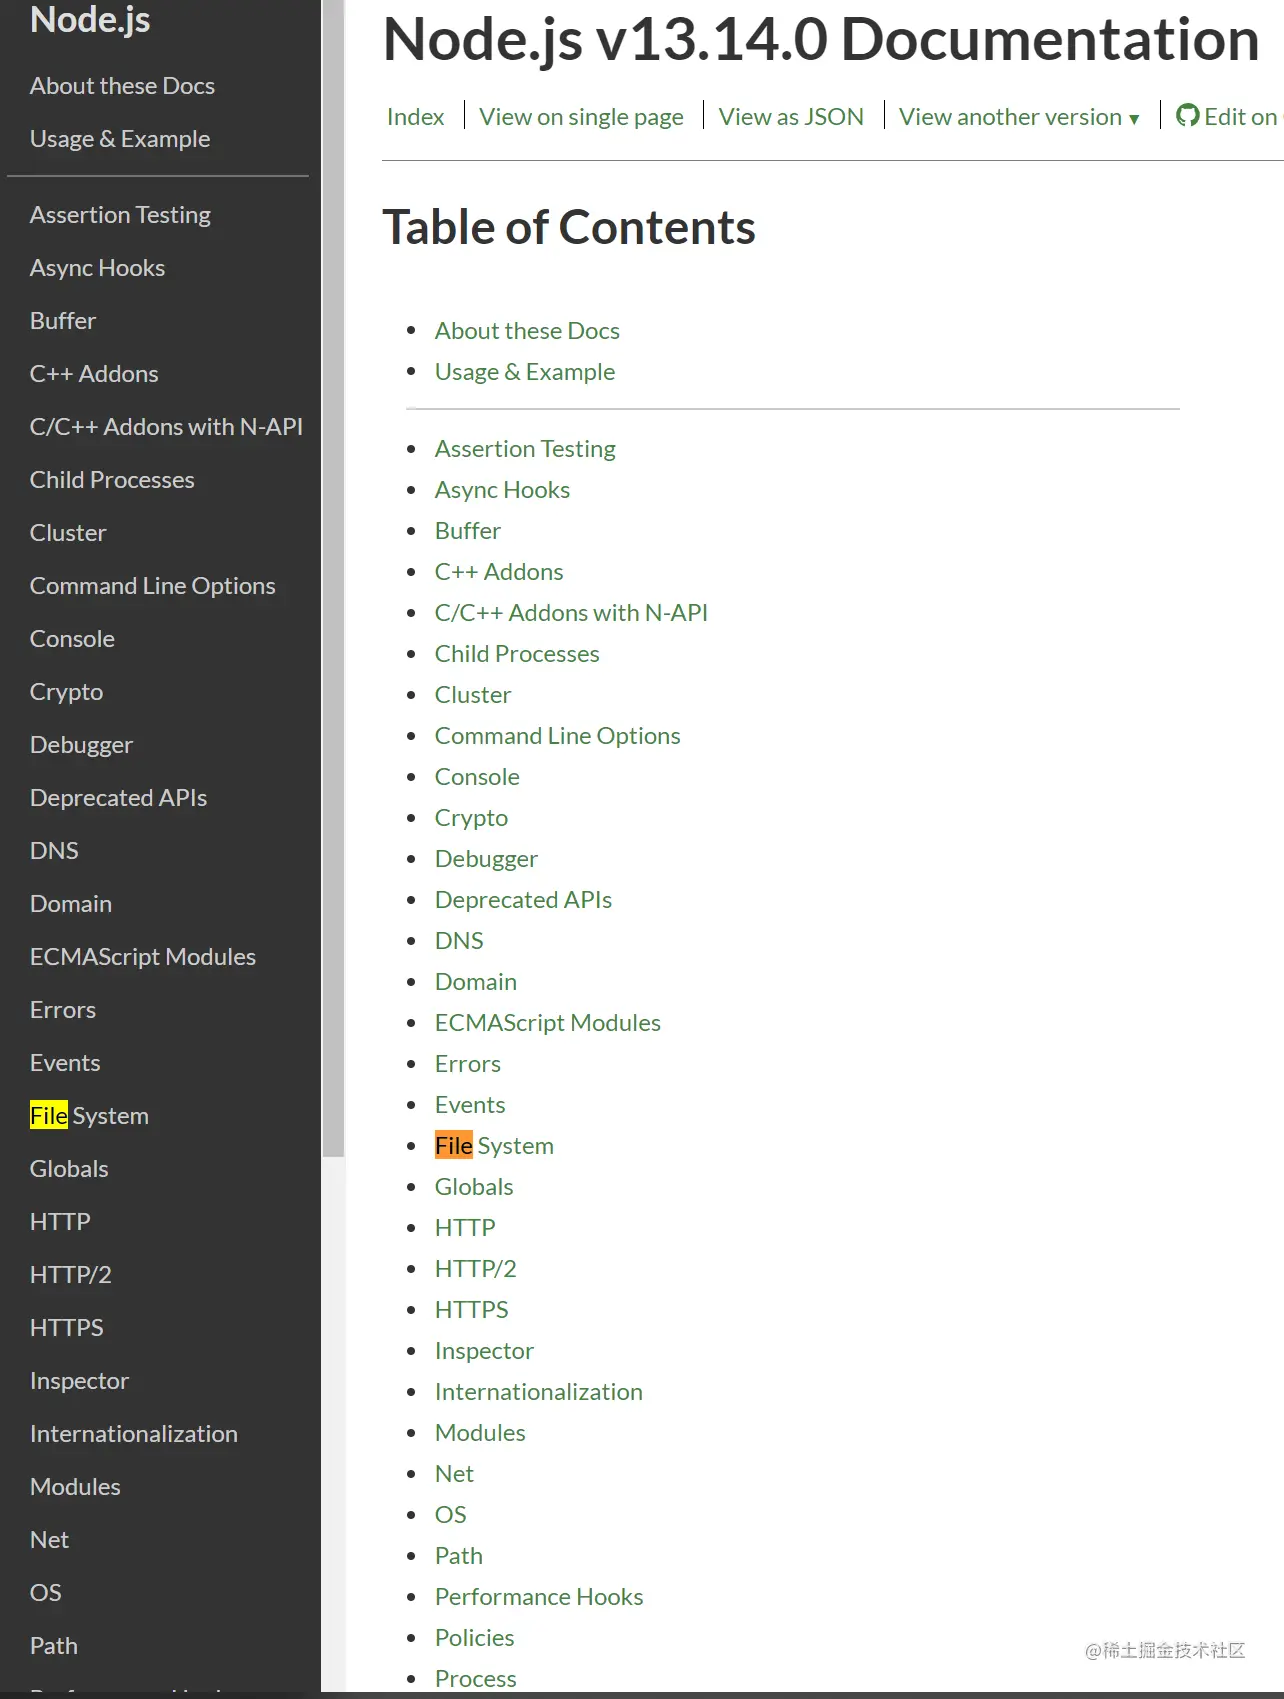Click Globals in Table of Contents
Image resolution: width=1284 pixels, height=1699 pixels.
point(474,1187)
